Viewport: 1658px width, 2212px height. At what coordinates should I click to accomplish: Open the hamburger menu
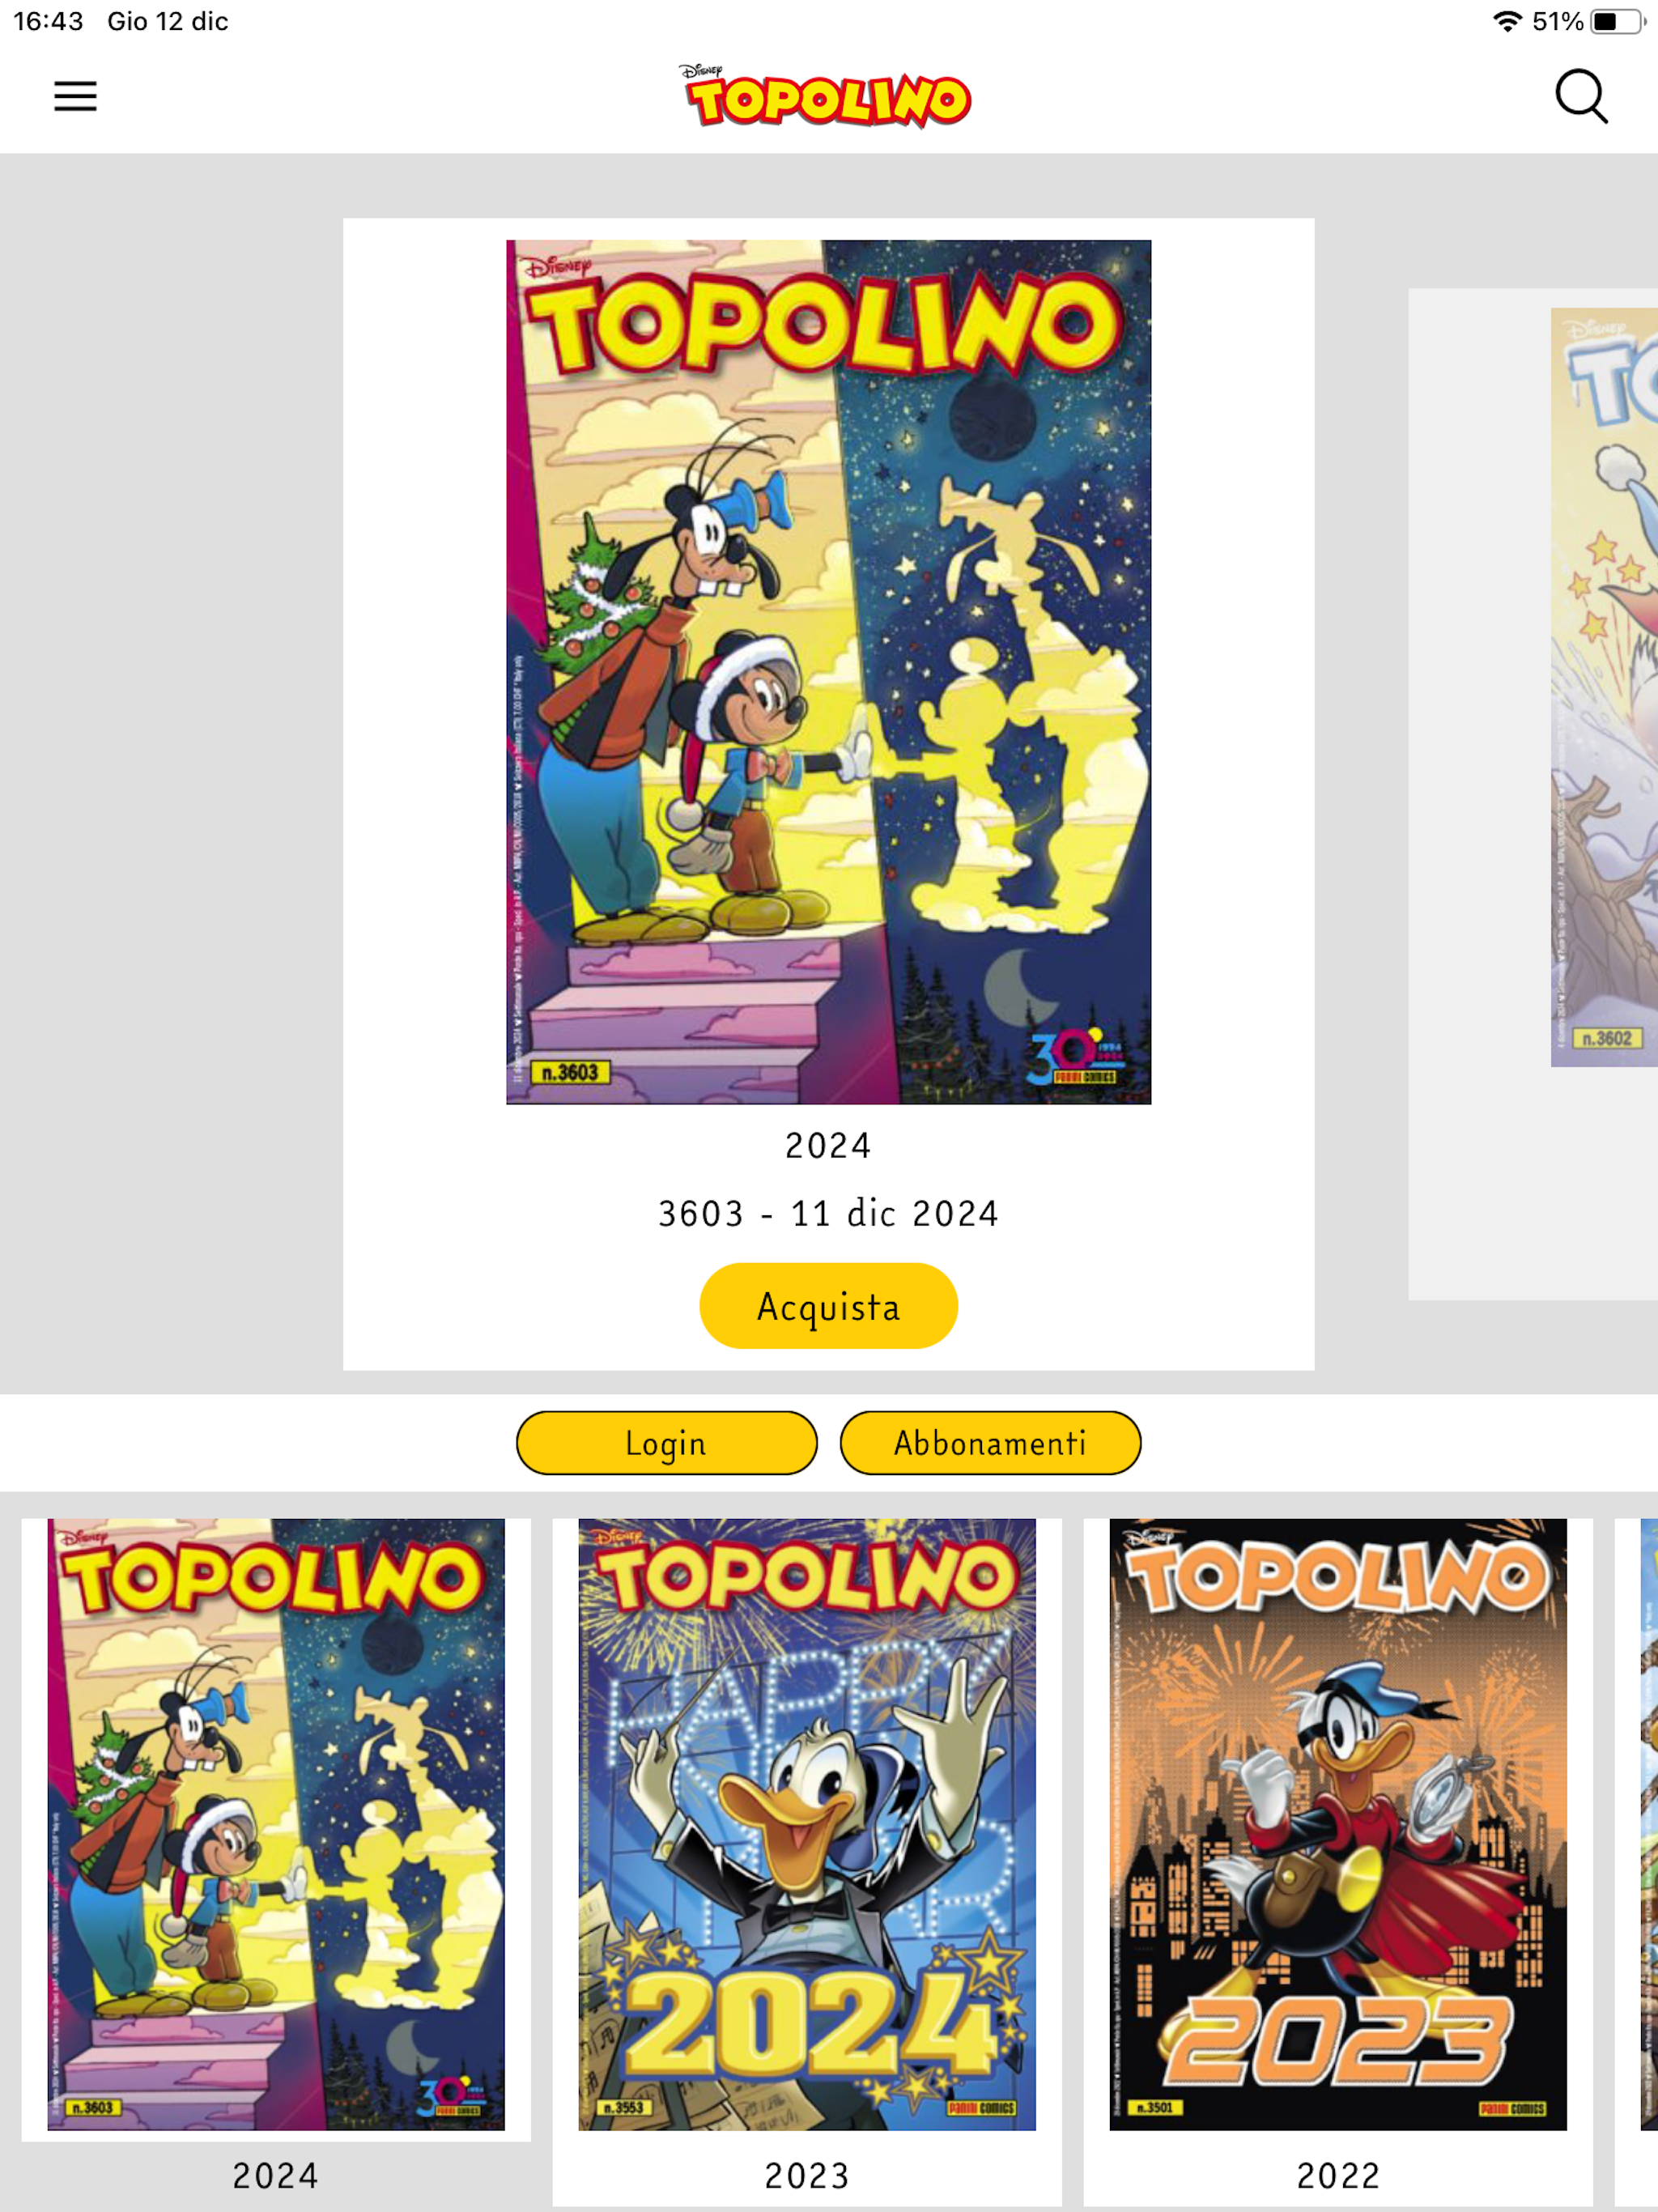coord(75,96)
